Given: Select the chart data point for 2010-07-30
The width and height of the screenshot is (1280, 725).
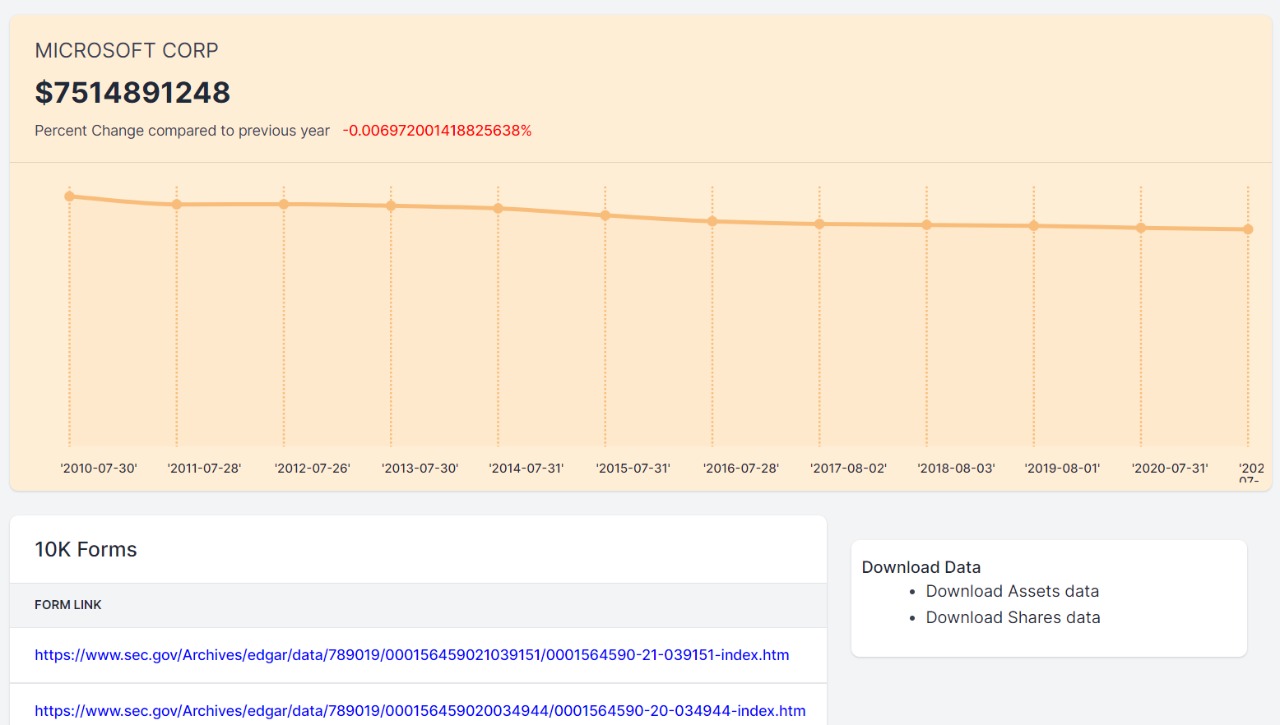Looking at the screenshot, I should [69, 196].
